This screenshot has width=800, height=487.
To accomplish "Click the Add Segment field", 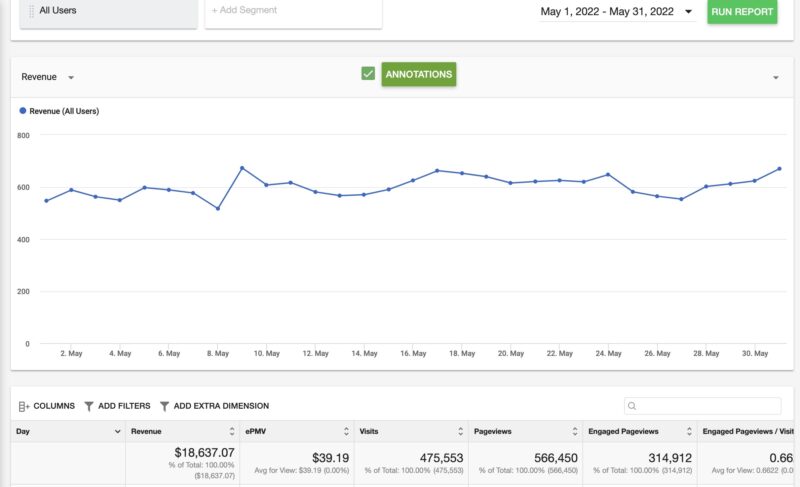I will pos(293,11).
